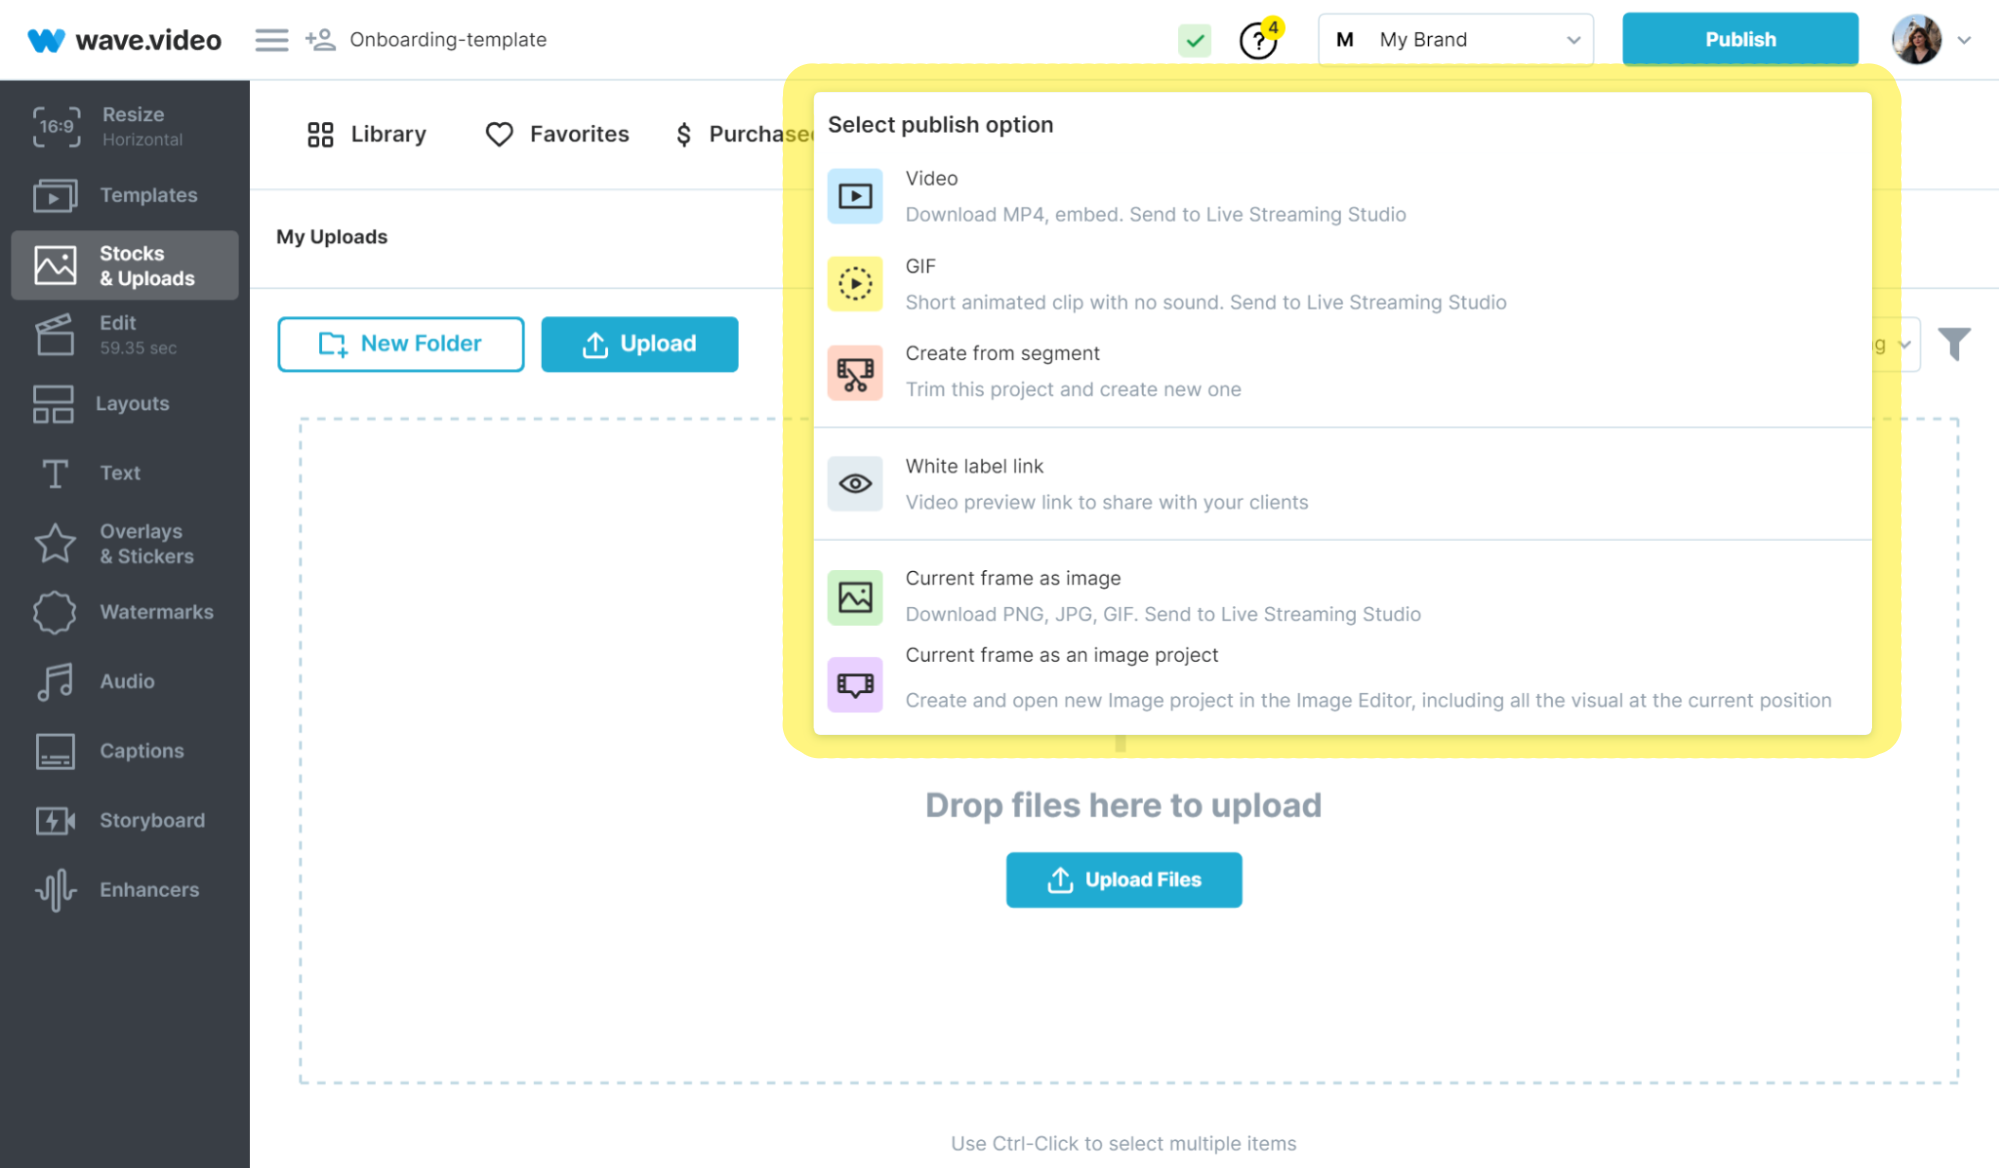Switch to the Favorites tab
Viewport: 1999px width, 1169px height.
[556, 133]
